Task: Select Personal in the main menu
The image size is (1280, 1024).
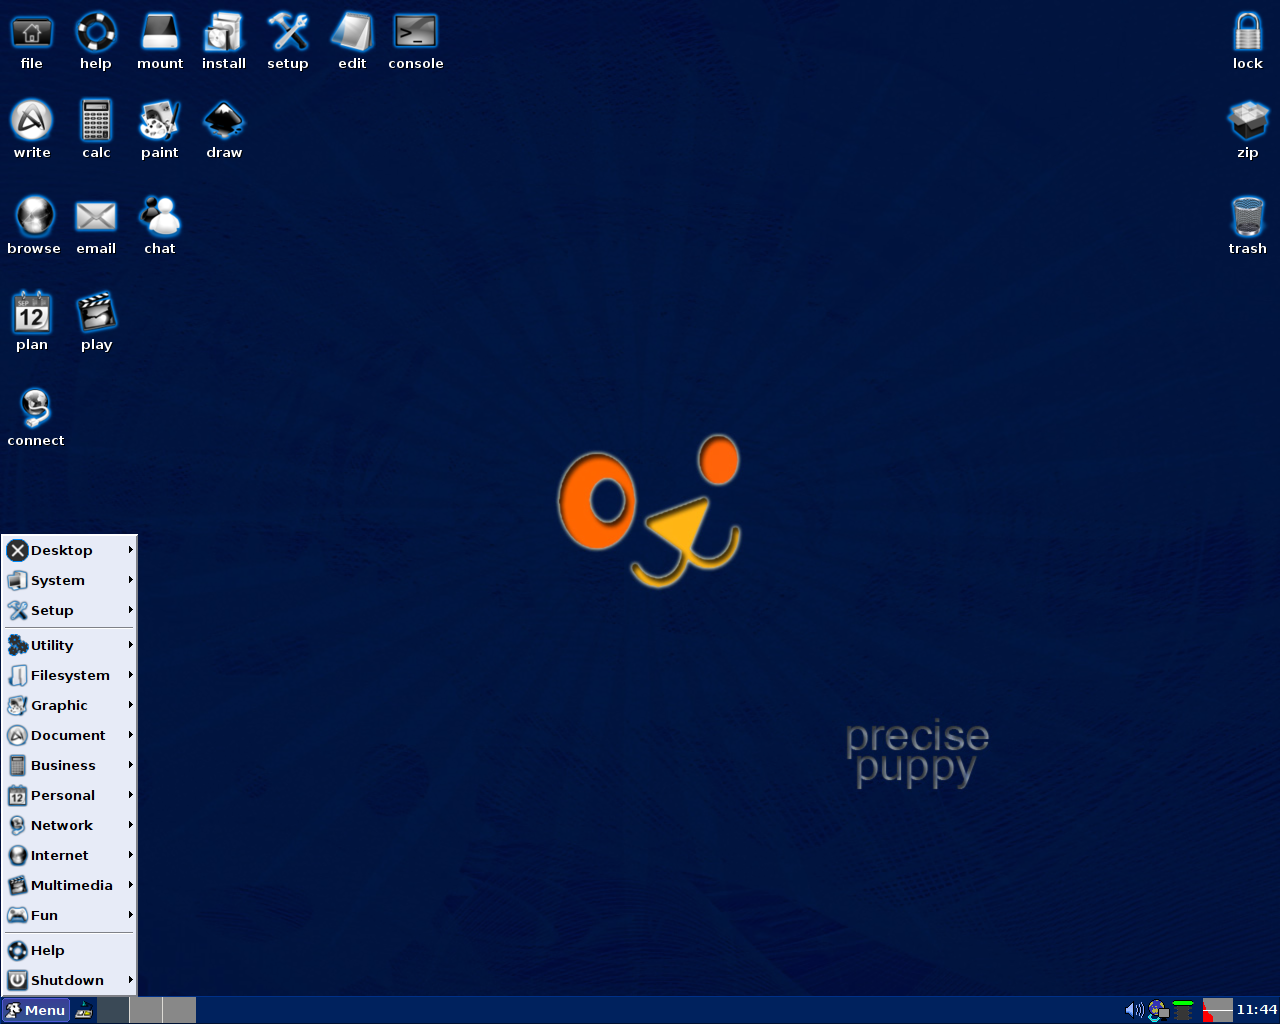Action: pyautogui.click(x=69, y=795)
